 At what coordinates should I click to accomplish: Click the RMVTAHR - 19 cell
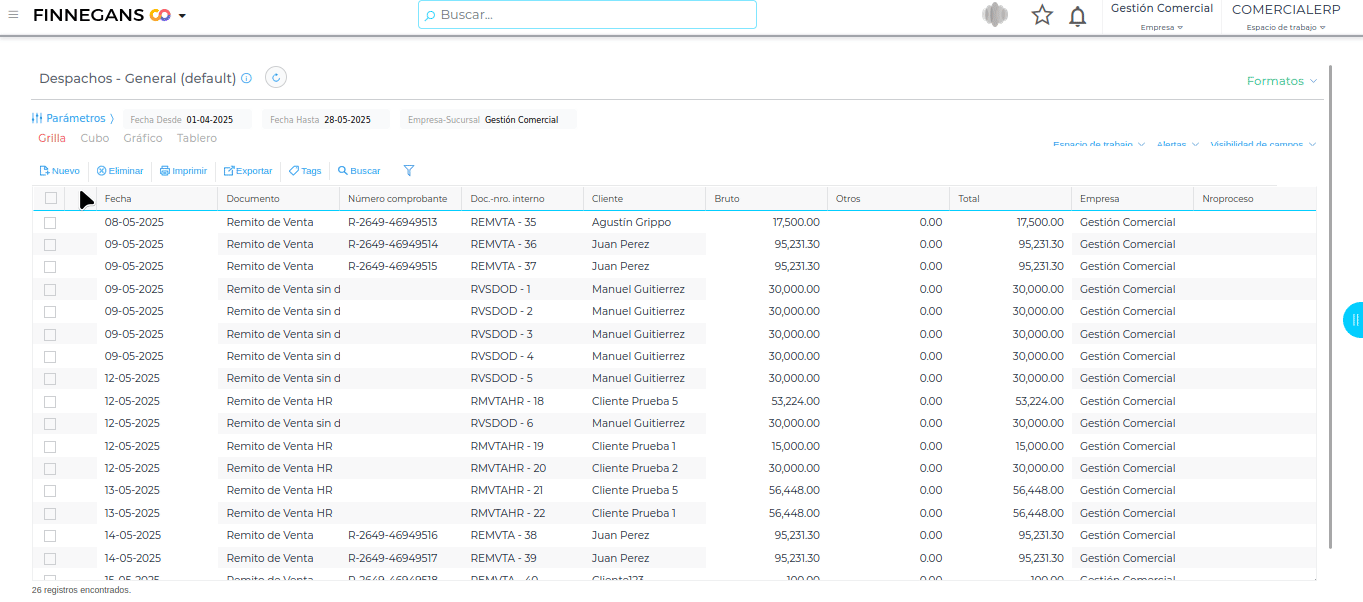(x=507, y=446)
